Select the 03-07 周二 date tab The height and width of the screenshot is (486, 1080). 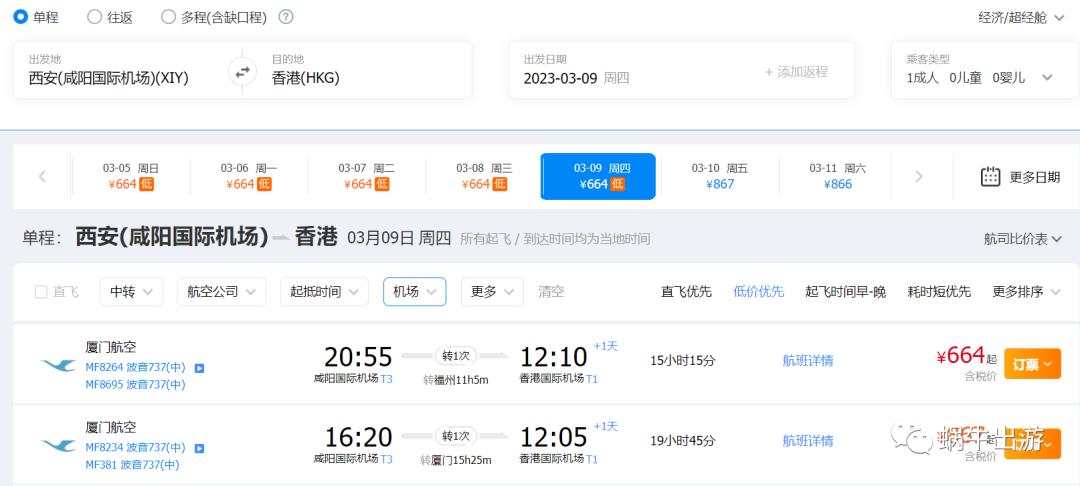click(x=366, y=176)
